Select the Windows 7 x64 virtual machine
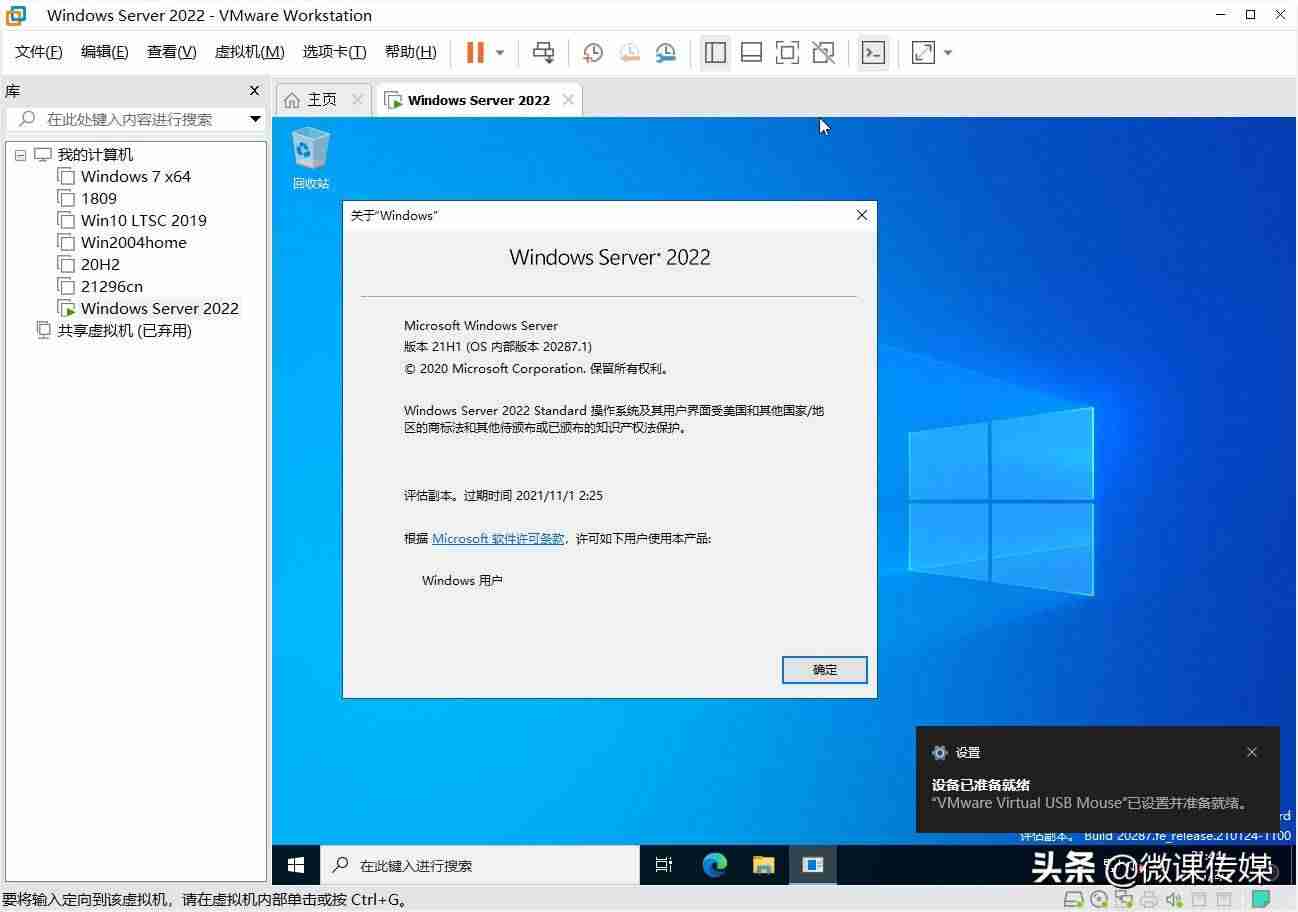This screenshot has width=1298, height=912. click(x=136, y=177)
